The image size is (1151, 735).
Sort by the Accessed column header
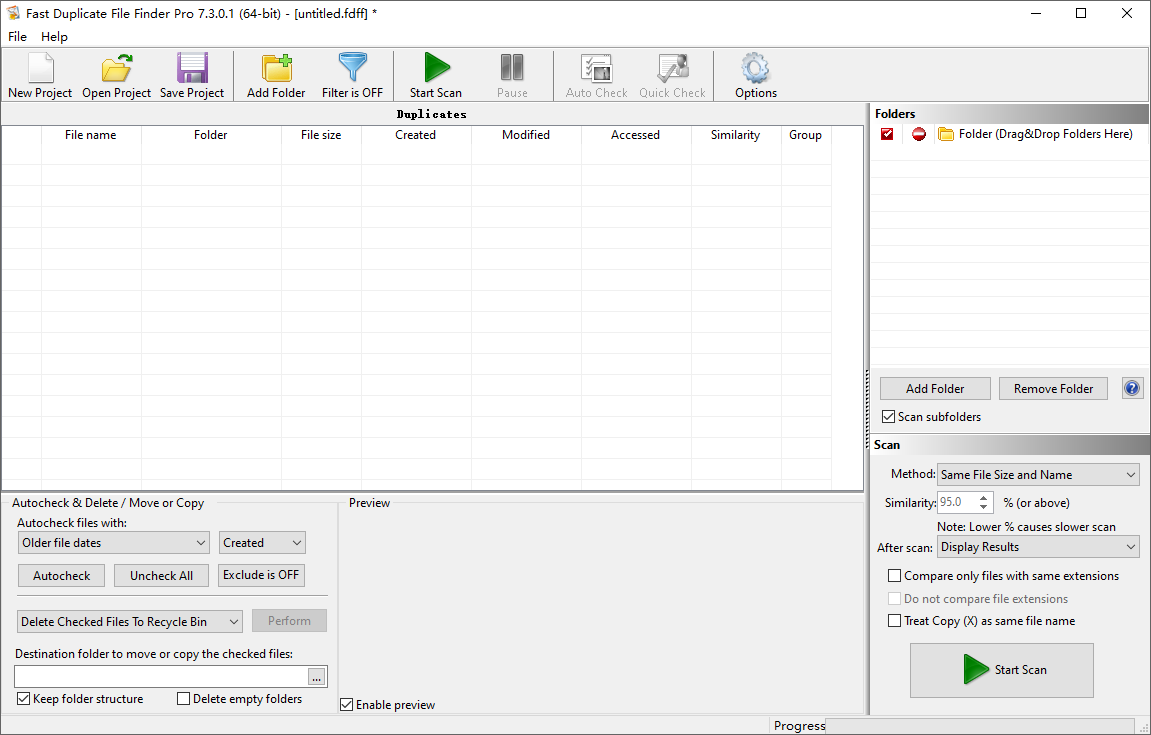click(636, 135)
